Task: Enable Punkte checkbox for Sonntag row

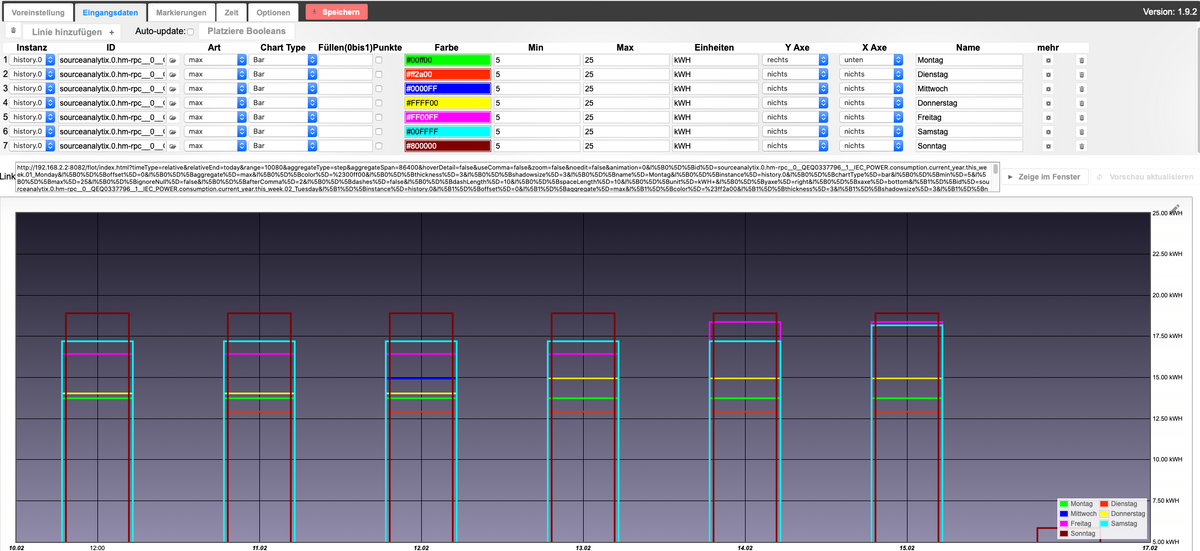Action: [378, 146]
